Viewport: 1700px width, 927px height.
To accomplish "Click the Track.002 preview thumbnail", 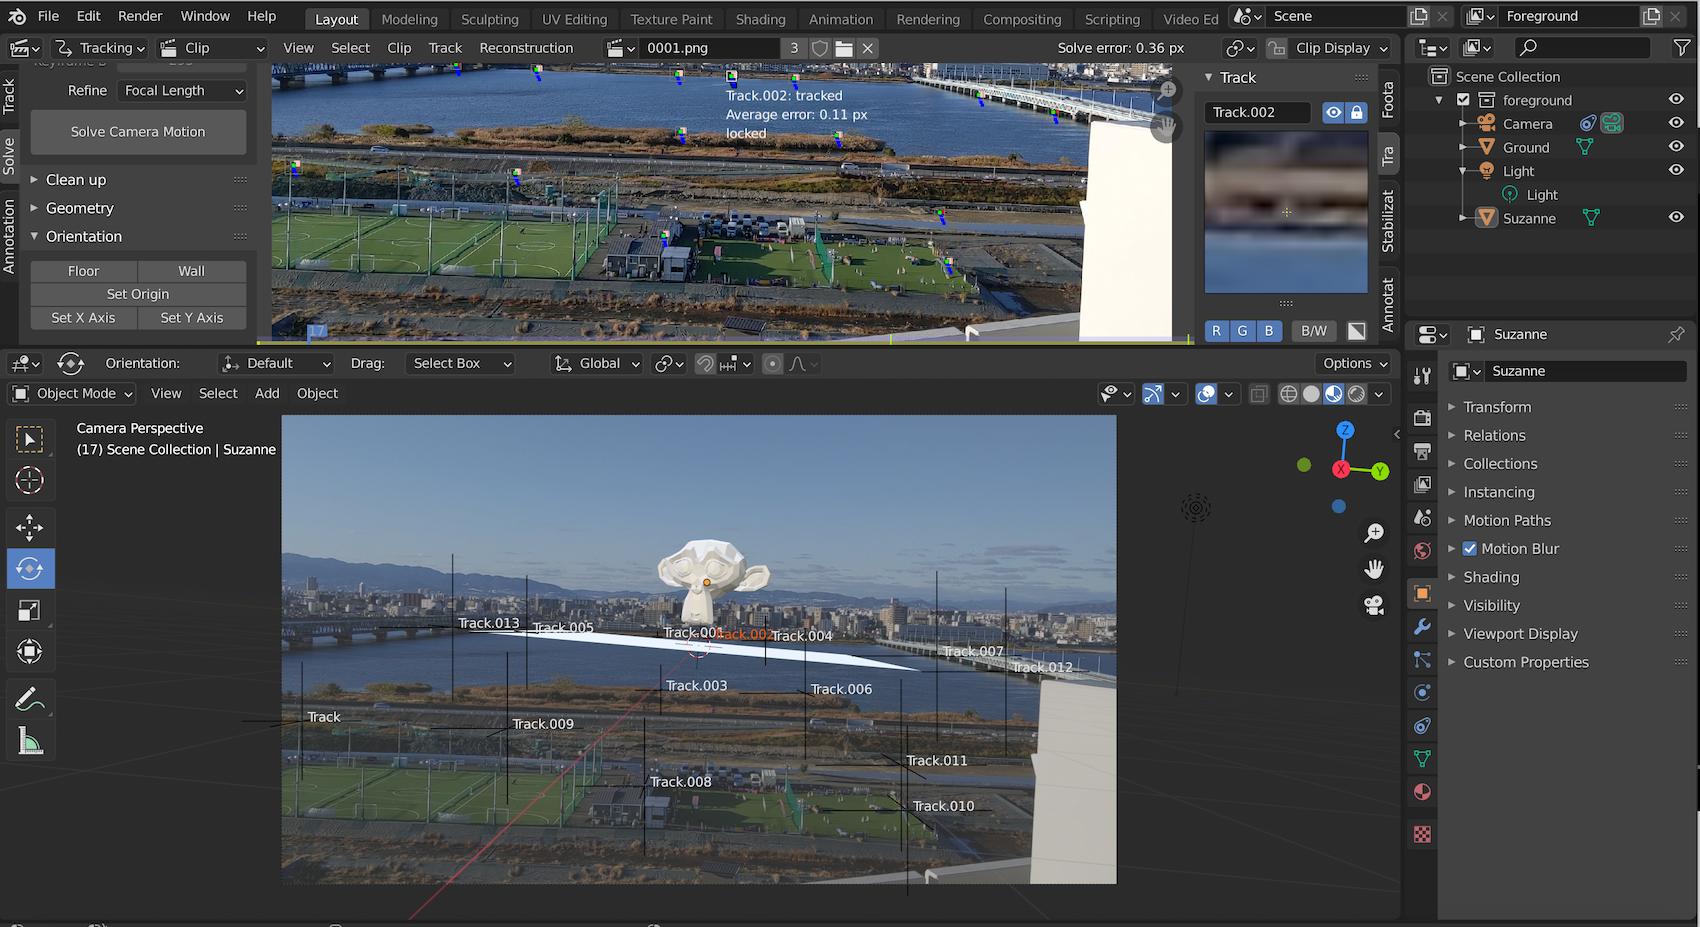I will (x=1286, y=212).
